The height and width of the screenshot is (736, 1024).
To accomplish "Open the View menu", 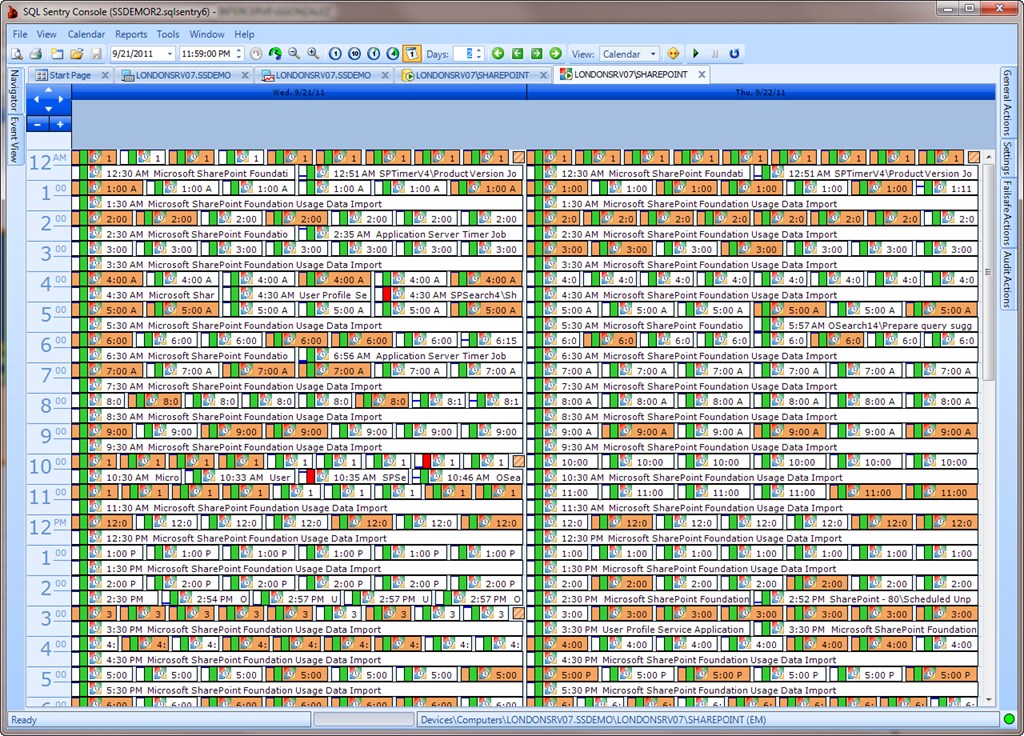I will (46, 35).
